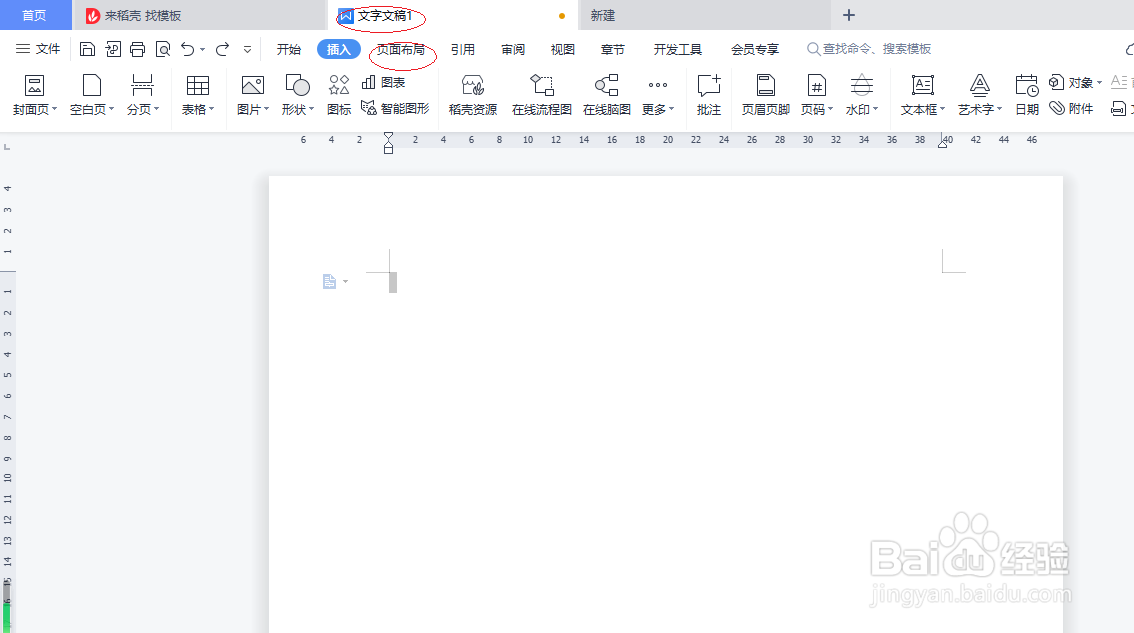Save the document using the save icon
The image size is (1134, 633).
[x=87, y=48]
